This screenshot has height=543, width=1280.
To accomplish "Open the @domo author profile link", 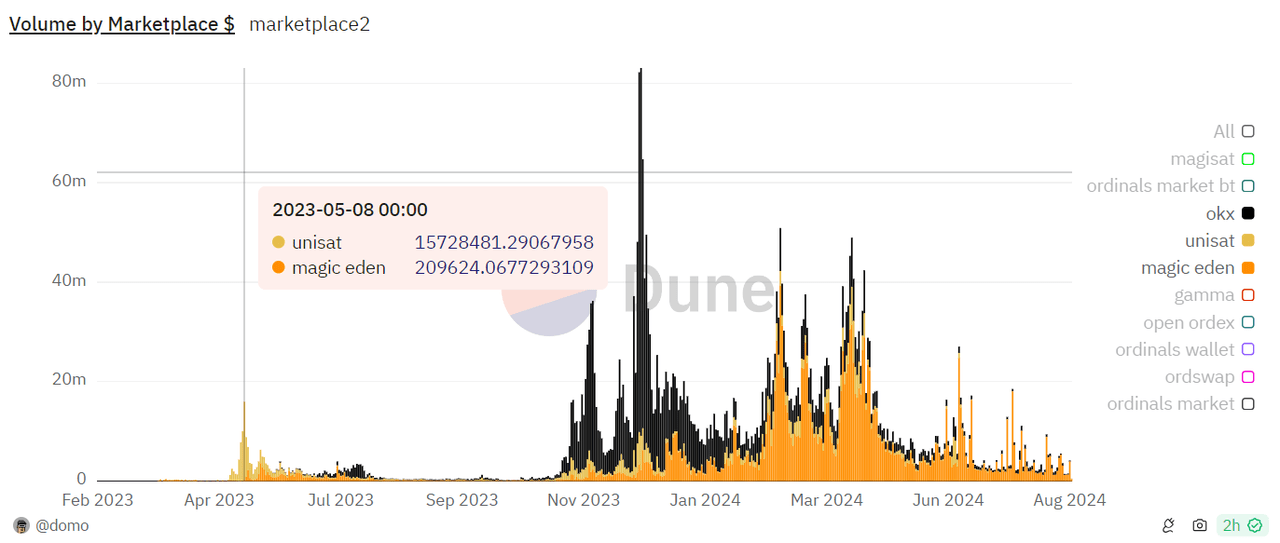I will tap(62, 526).
